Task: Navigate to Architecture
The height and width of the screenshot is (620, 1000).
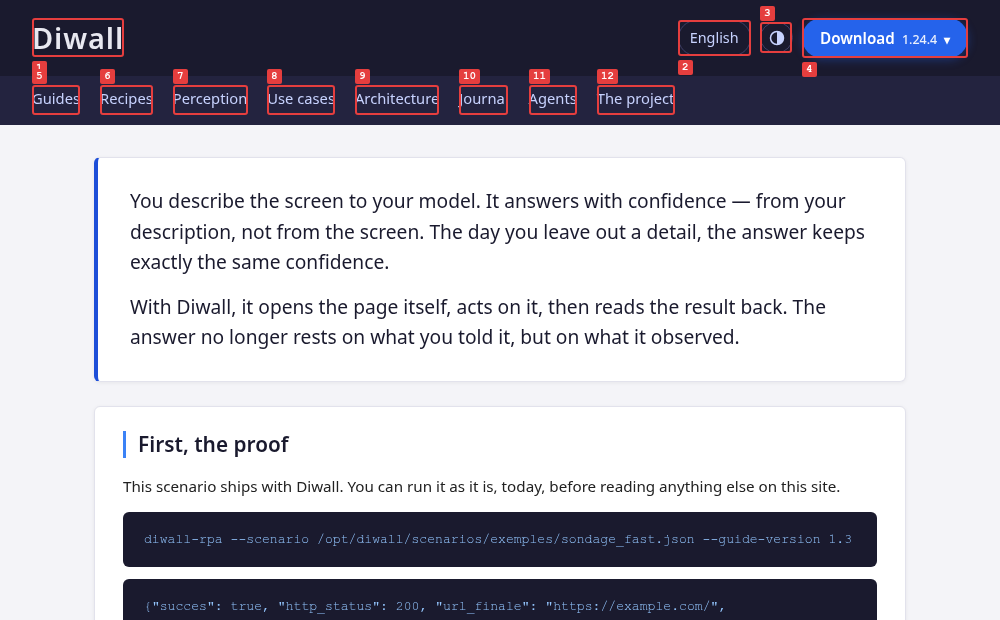Action: click(x=397, y=100)
